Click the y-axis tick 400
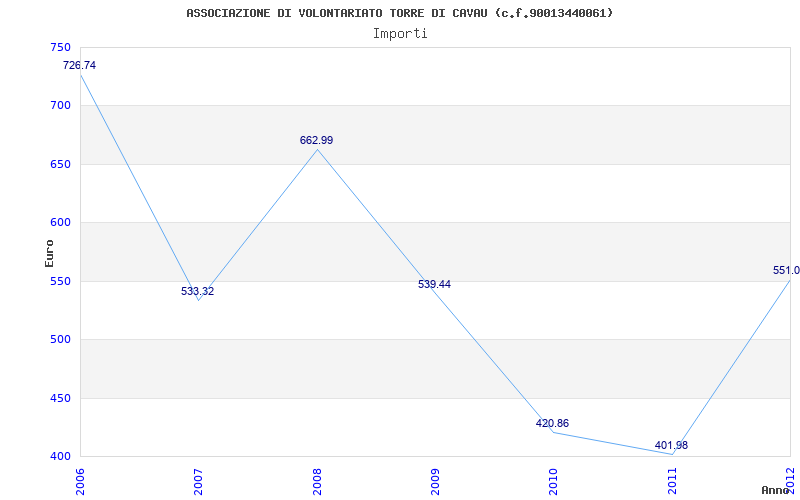 coord(60,456)
